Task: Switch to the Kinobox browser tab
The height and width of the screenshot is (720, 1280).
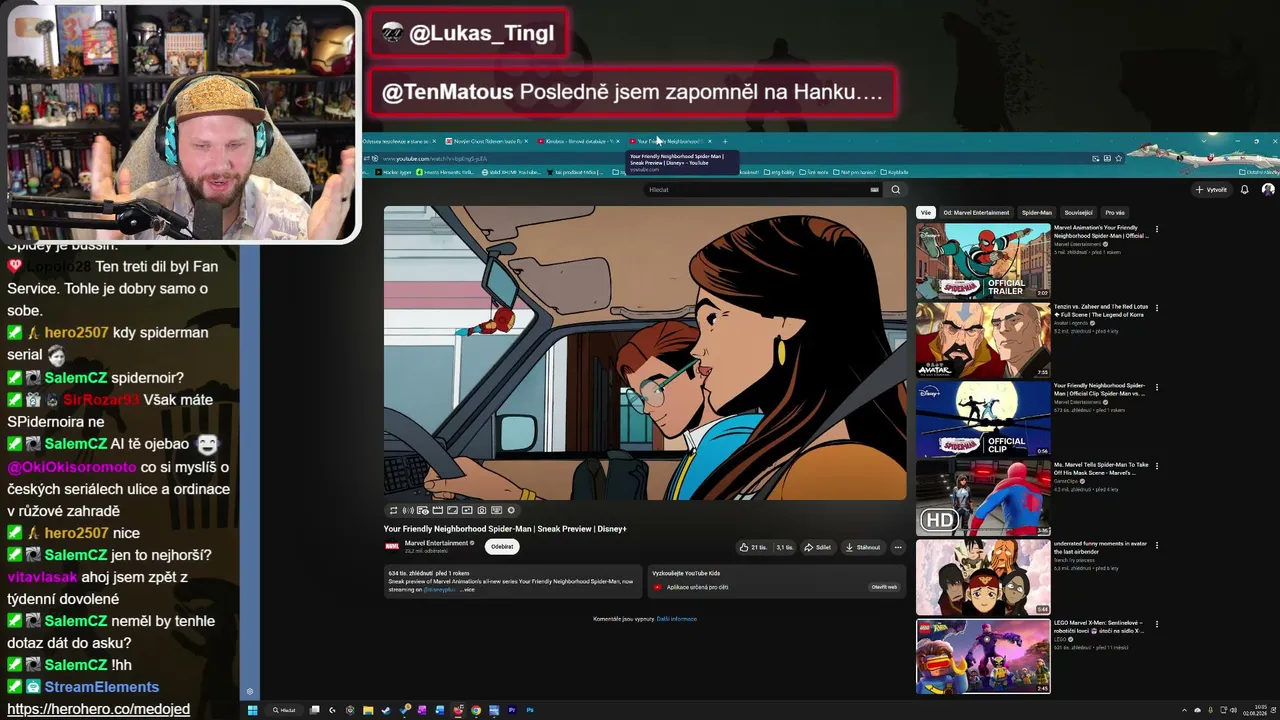Action: tap(580, 141)
